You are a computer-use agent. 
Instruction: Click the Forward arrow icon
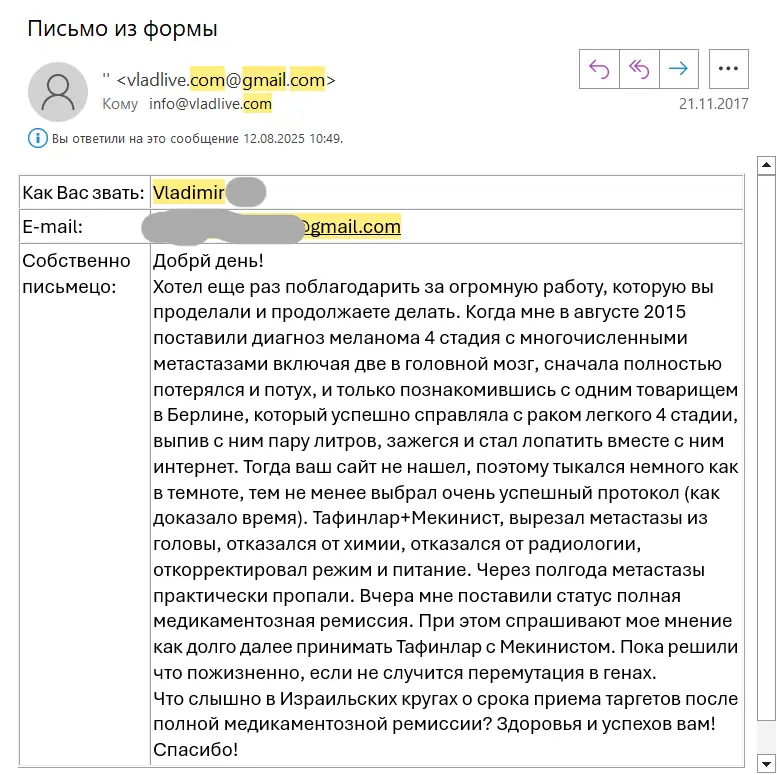tap(679, 69)
